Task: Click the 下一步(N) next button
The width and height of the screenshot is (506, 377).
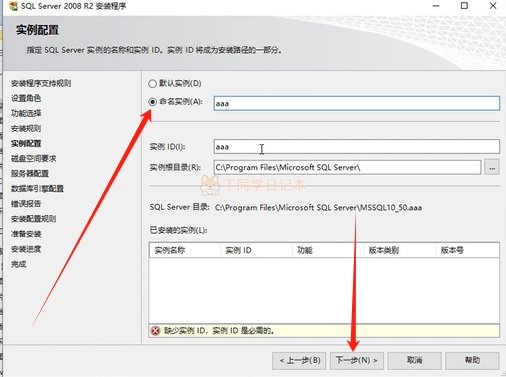Action: coord(357,360)
